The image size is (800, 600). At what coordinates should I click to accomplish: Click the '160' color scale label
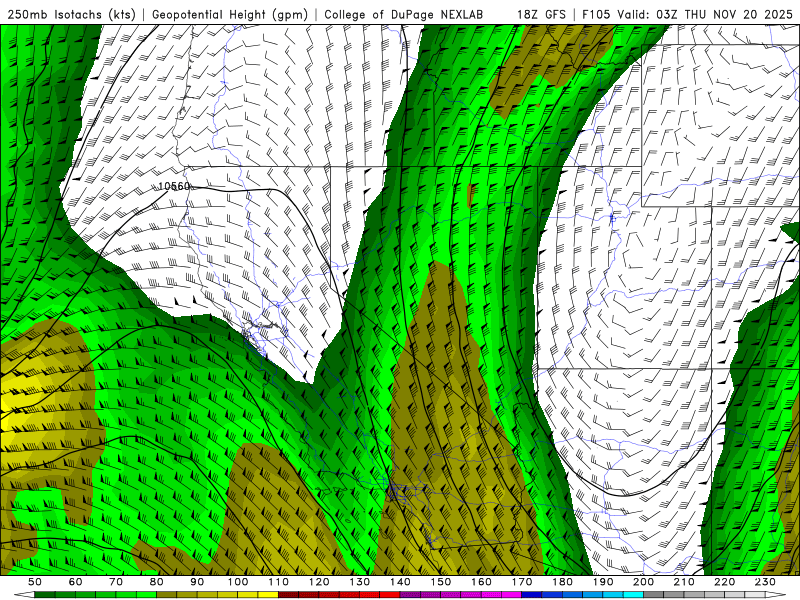[481, 582]
